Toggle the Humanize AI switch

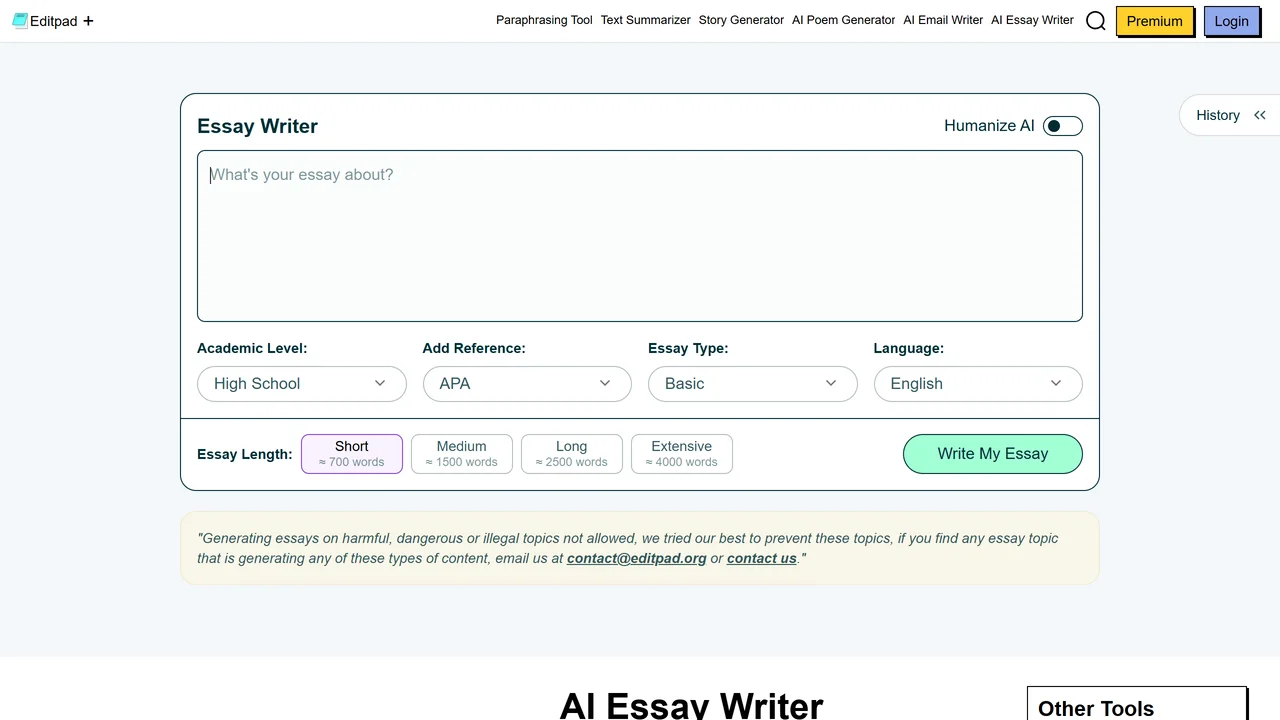[1062, 126]
